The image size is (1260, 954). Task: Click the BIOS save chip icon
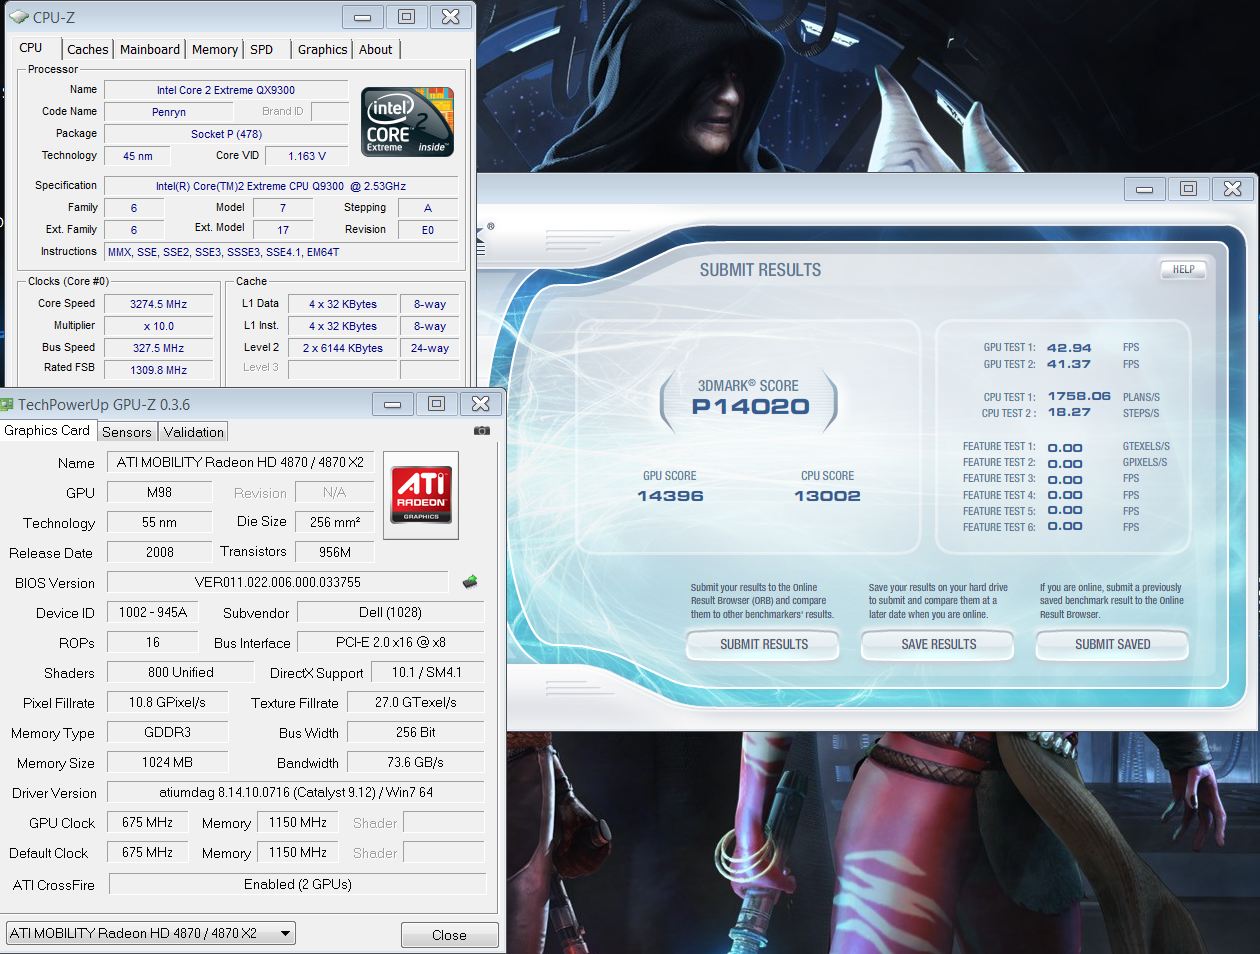click(x=469, y=582)
